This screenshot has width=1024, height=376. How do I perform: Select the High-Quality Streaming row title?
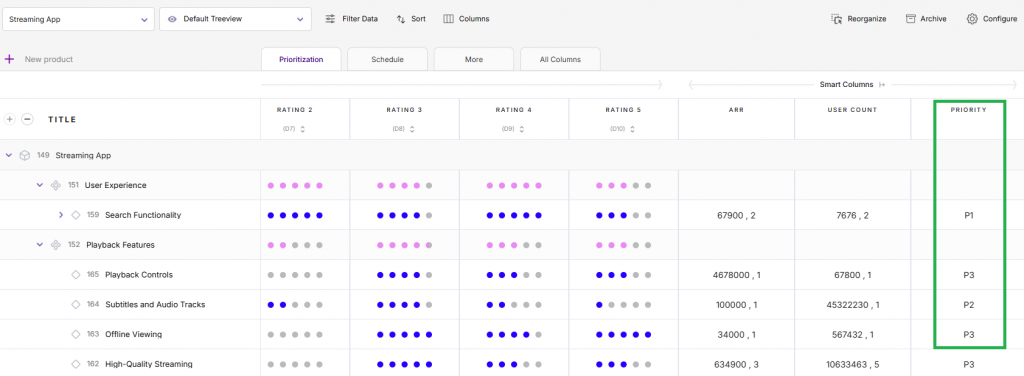pos(149,364)
